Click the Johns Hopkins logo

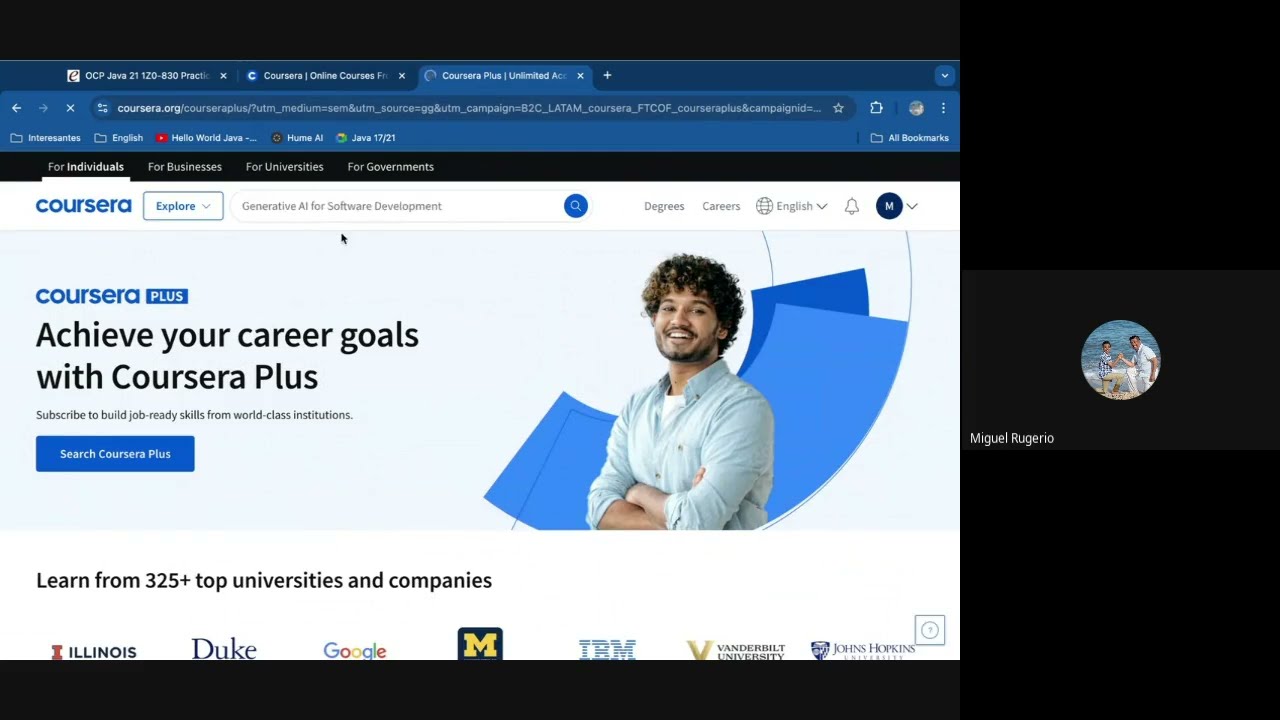[x=863, y=651]
